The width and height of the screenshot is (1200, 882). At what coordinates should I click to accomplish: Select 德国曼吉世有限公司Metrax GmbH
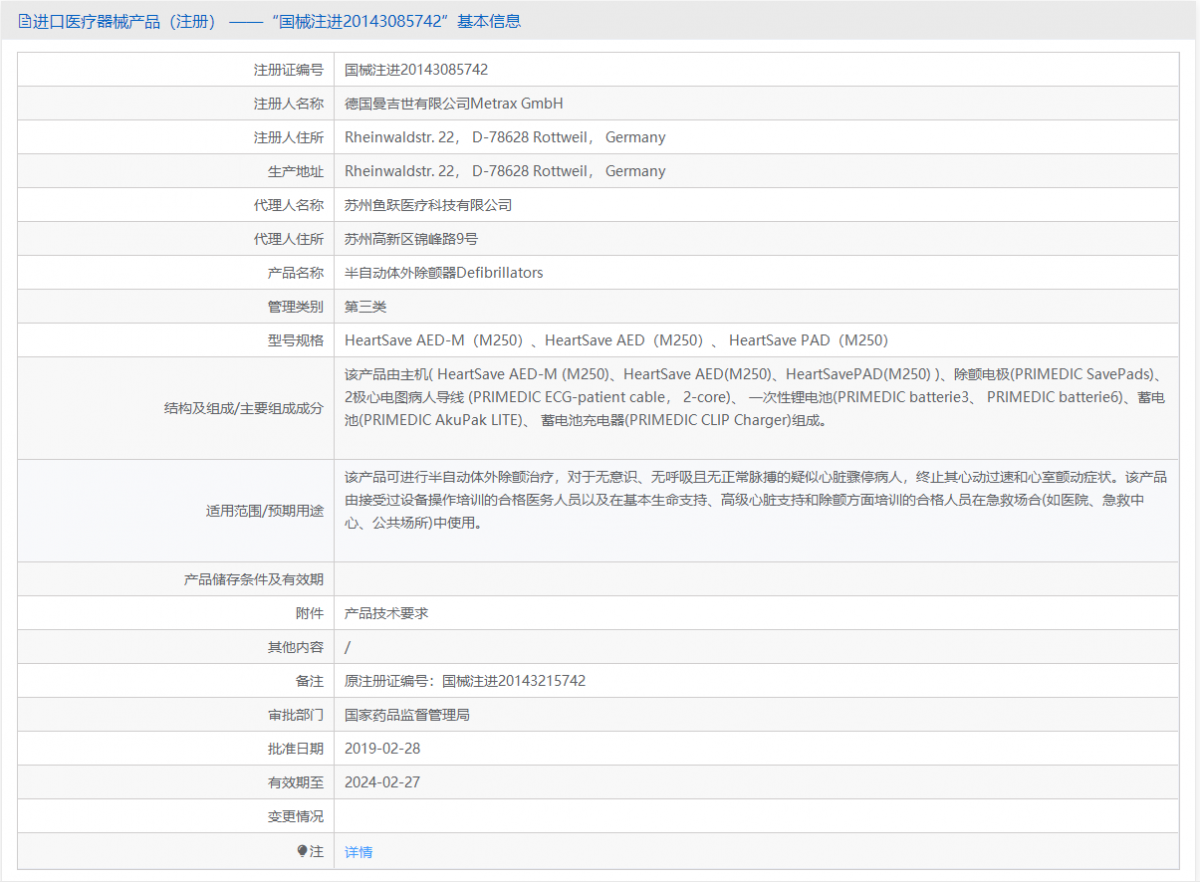point(454,103)
